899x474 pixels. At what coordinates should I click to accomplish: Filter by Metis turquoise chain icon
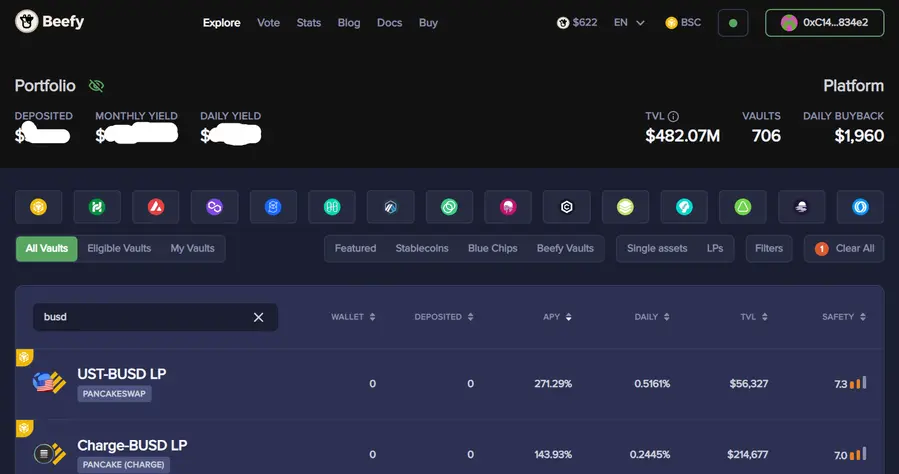click(684, 207)
